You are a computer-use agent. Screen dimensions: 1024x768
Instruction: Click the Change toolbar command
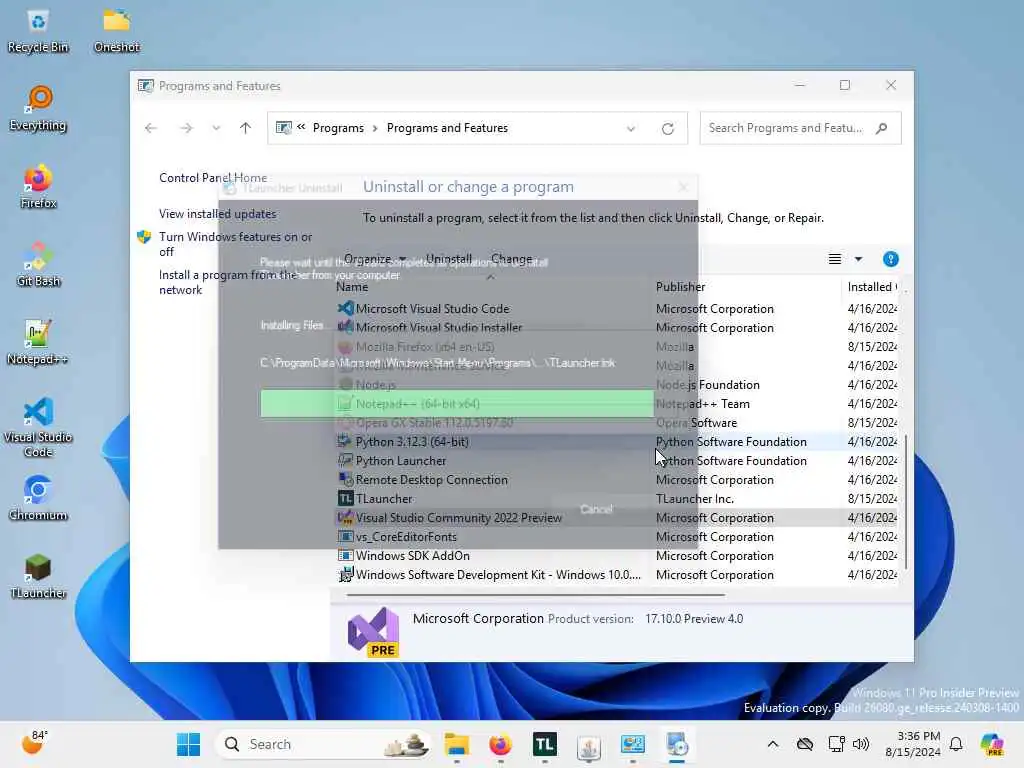[x=511, y=259]
